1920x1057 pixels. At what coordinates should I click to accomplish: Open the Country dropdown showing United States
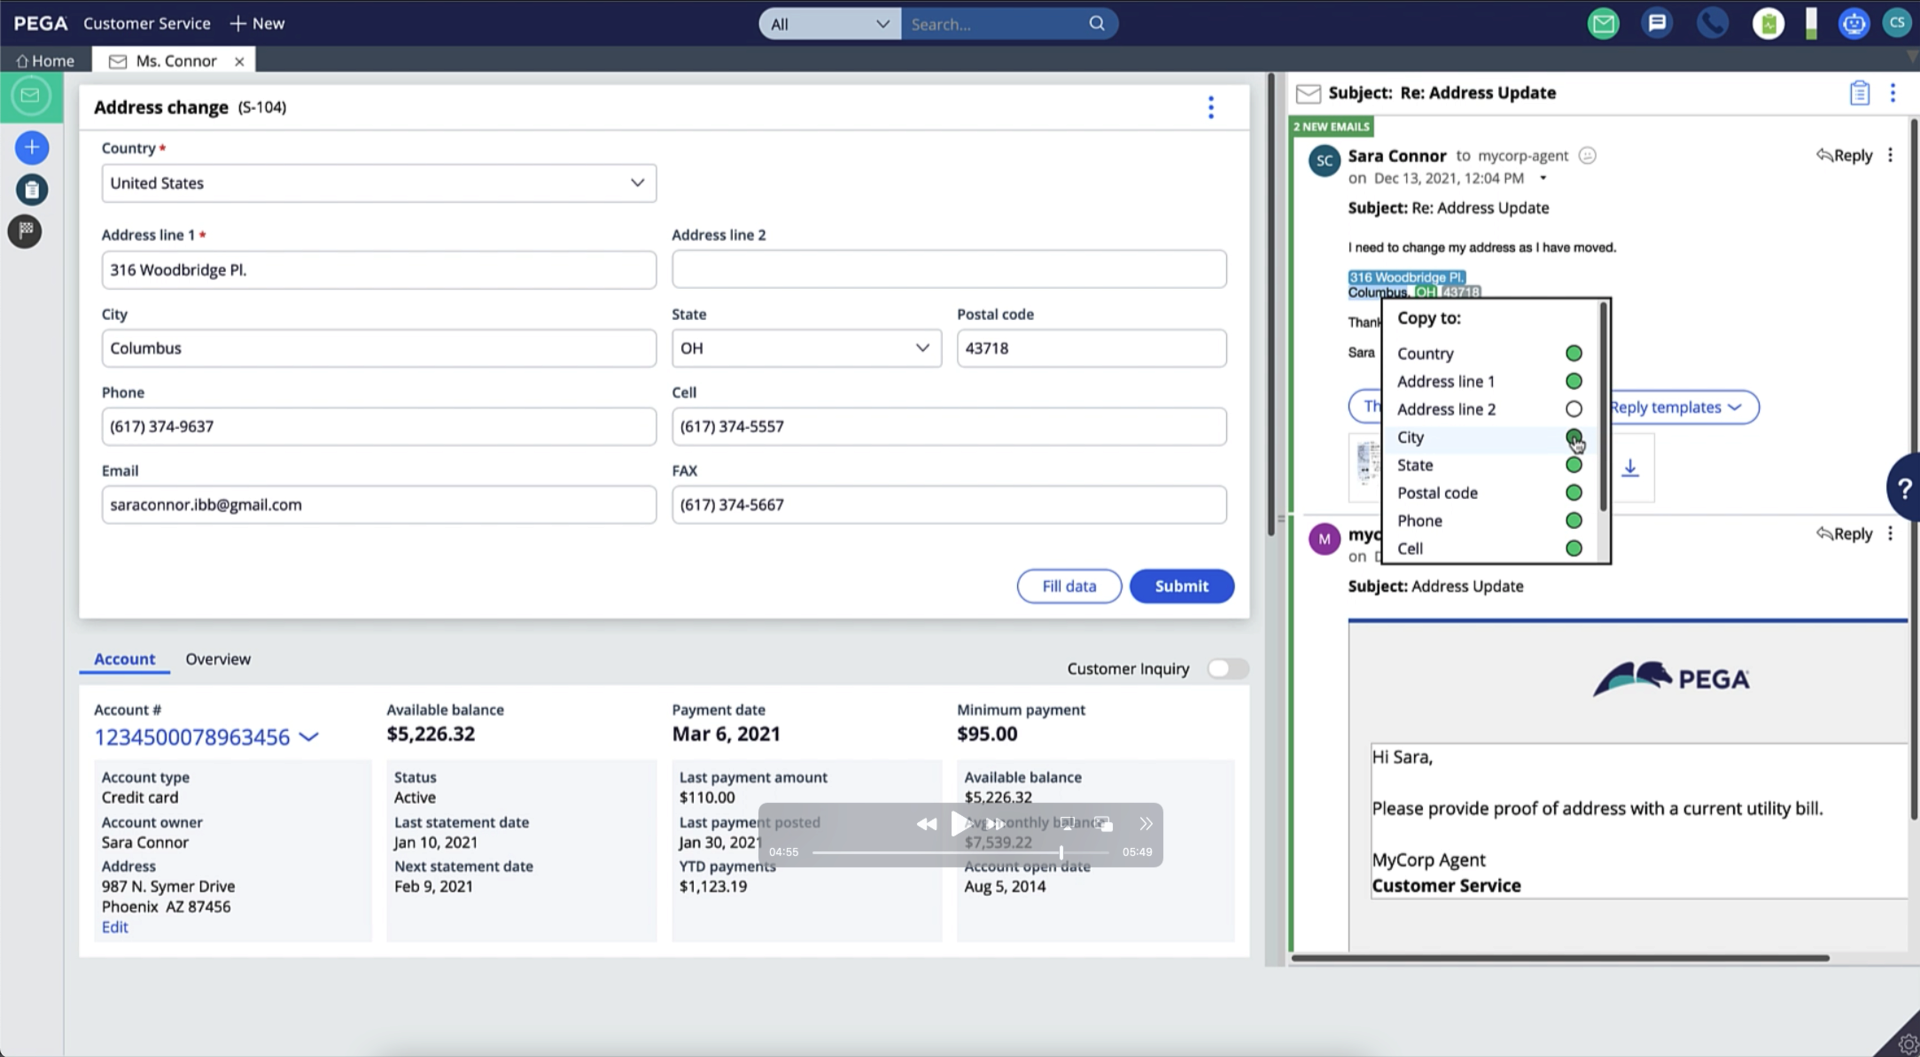[378, 183]
